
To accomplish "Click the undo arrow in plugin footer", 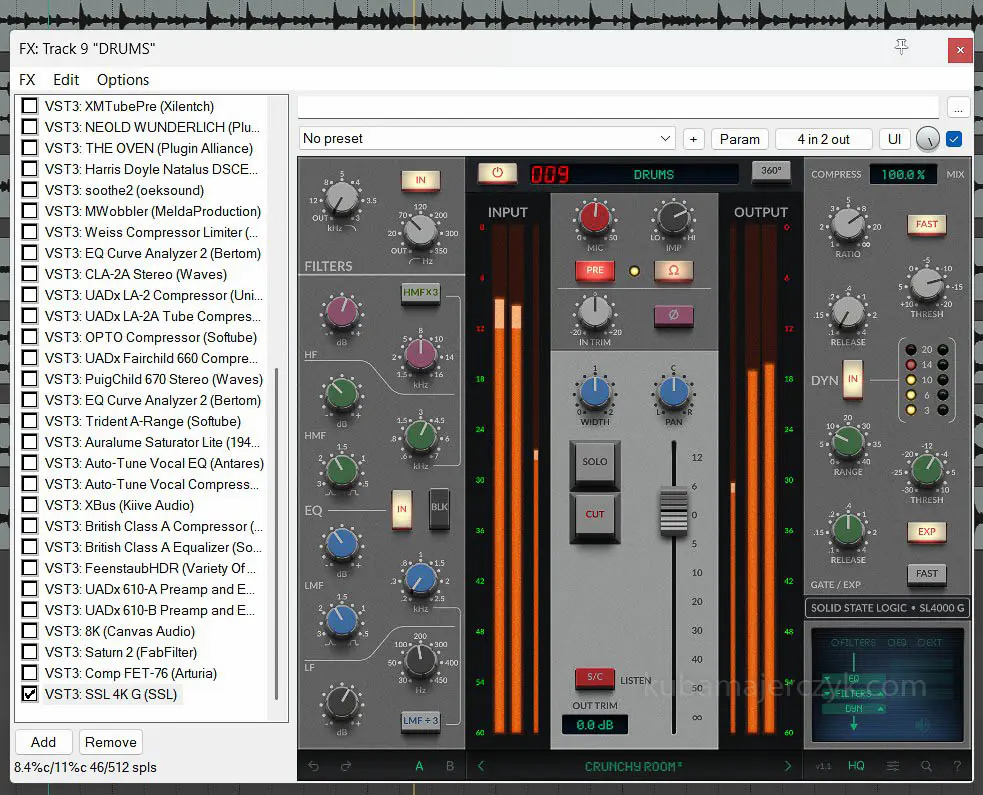I will pyautogui.click(x=313, y=767).
